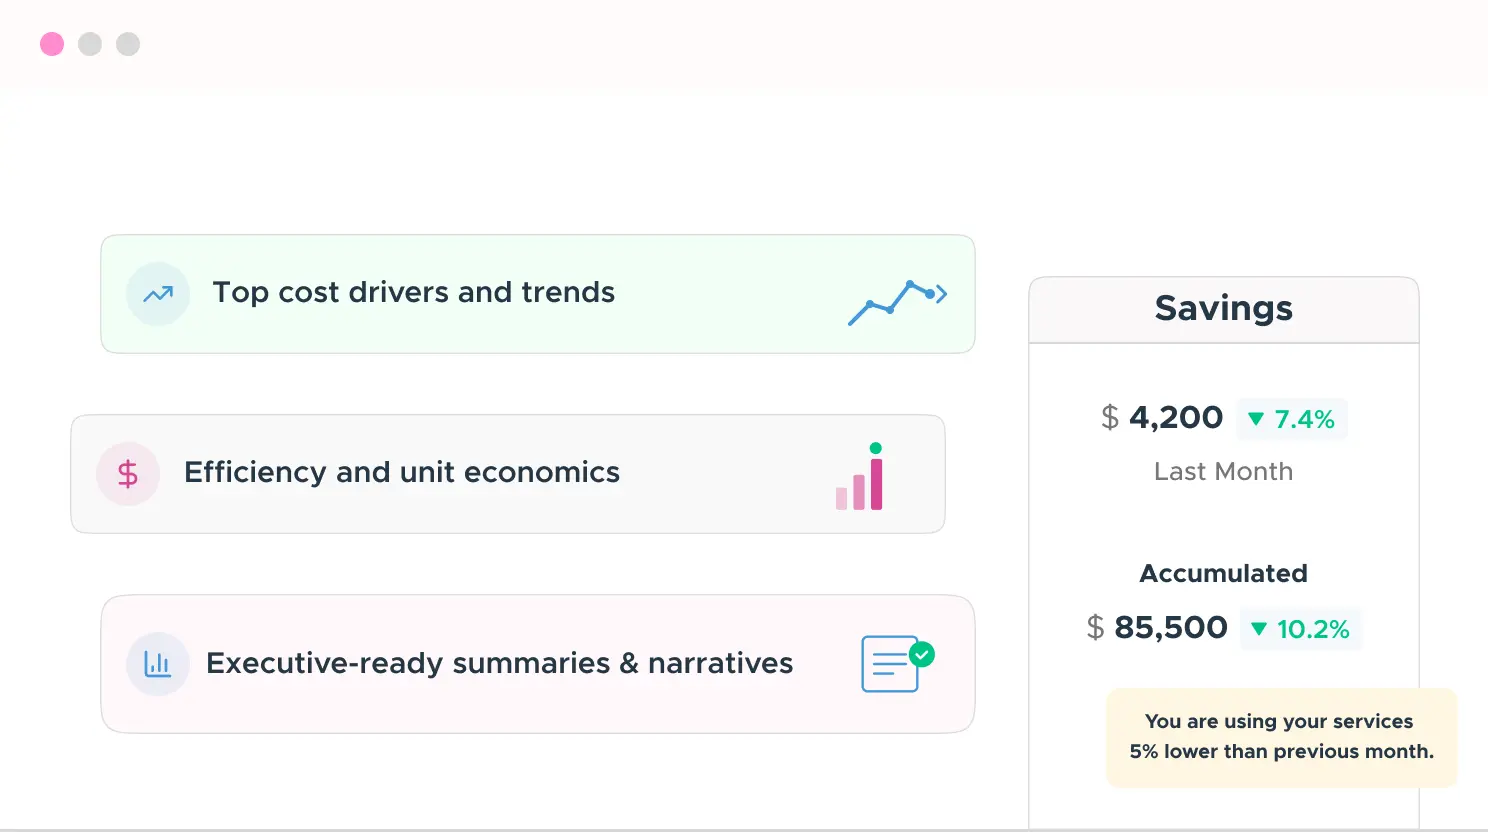Screen dimensions: 1488x832
Task: Click the pink bar chart graphic
Action: coord(860,480)
